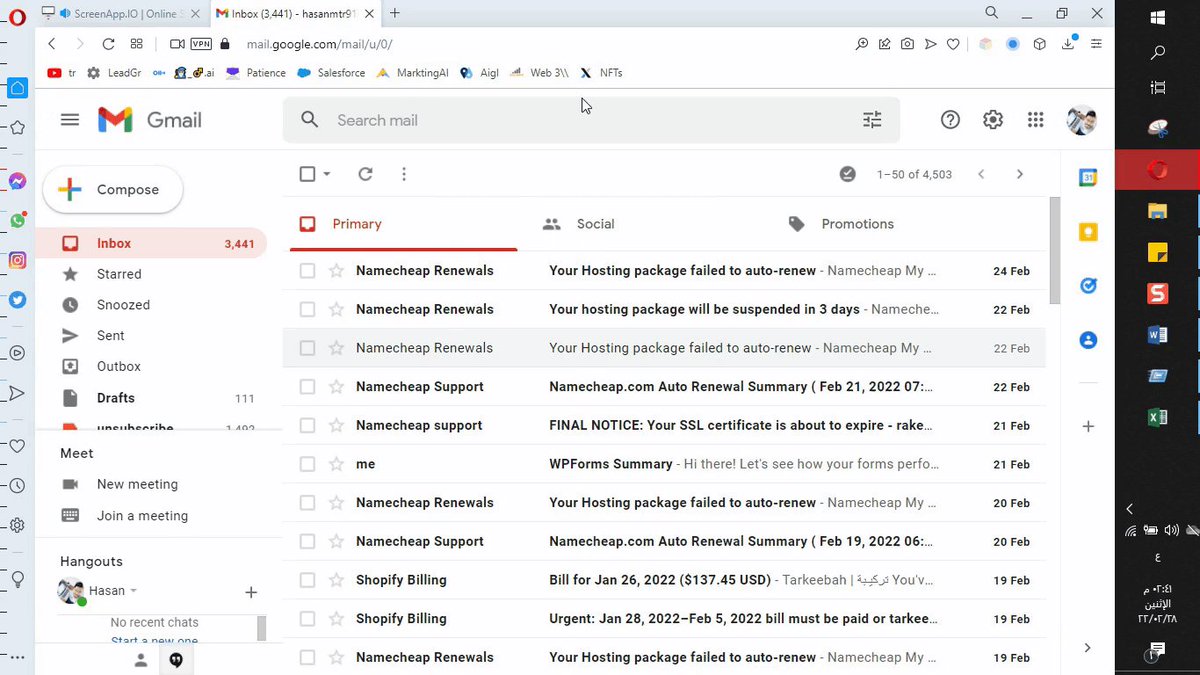The image size is (1200, 675).
Task: Open Patience bookmark
Action: coord(256,73)
